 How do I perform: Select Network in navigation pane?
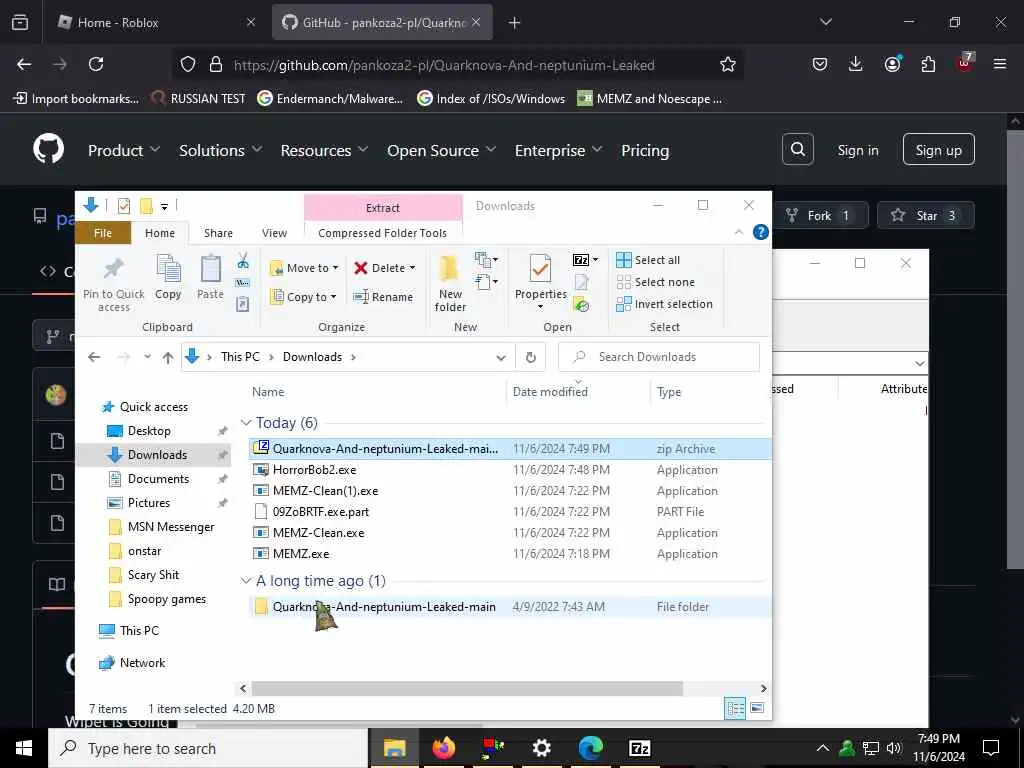point(142,662)
